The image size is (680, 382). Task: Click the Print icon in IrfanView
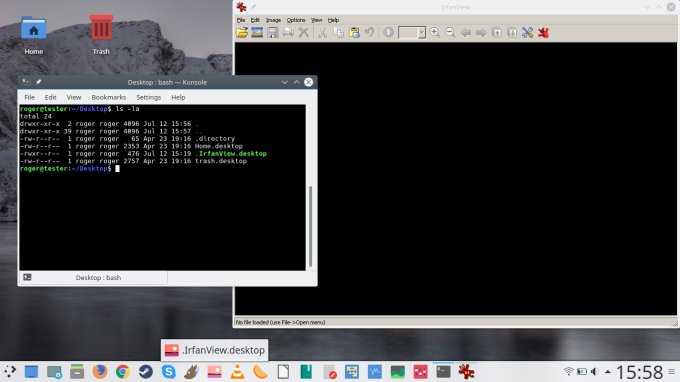pos(288,33)
